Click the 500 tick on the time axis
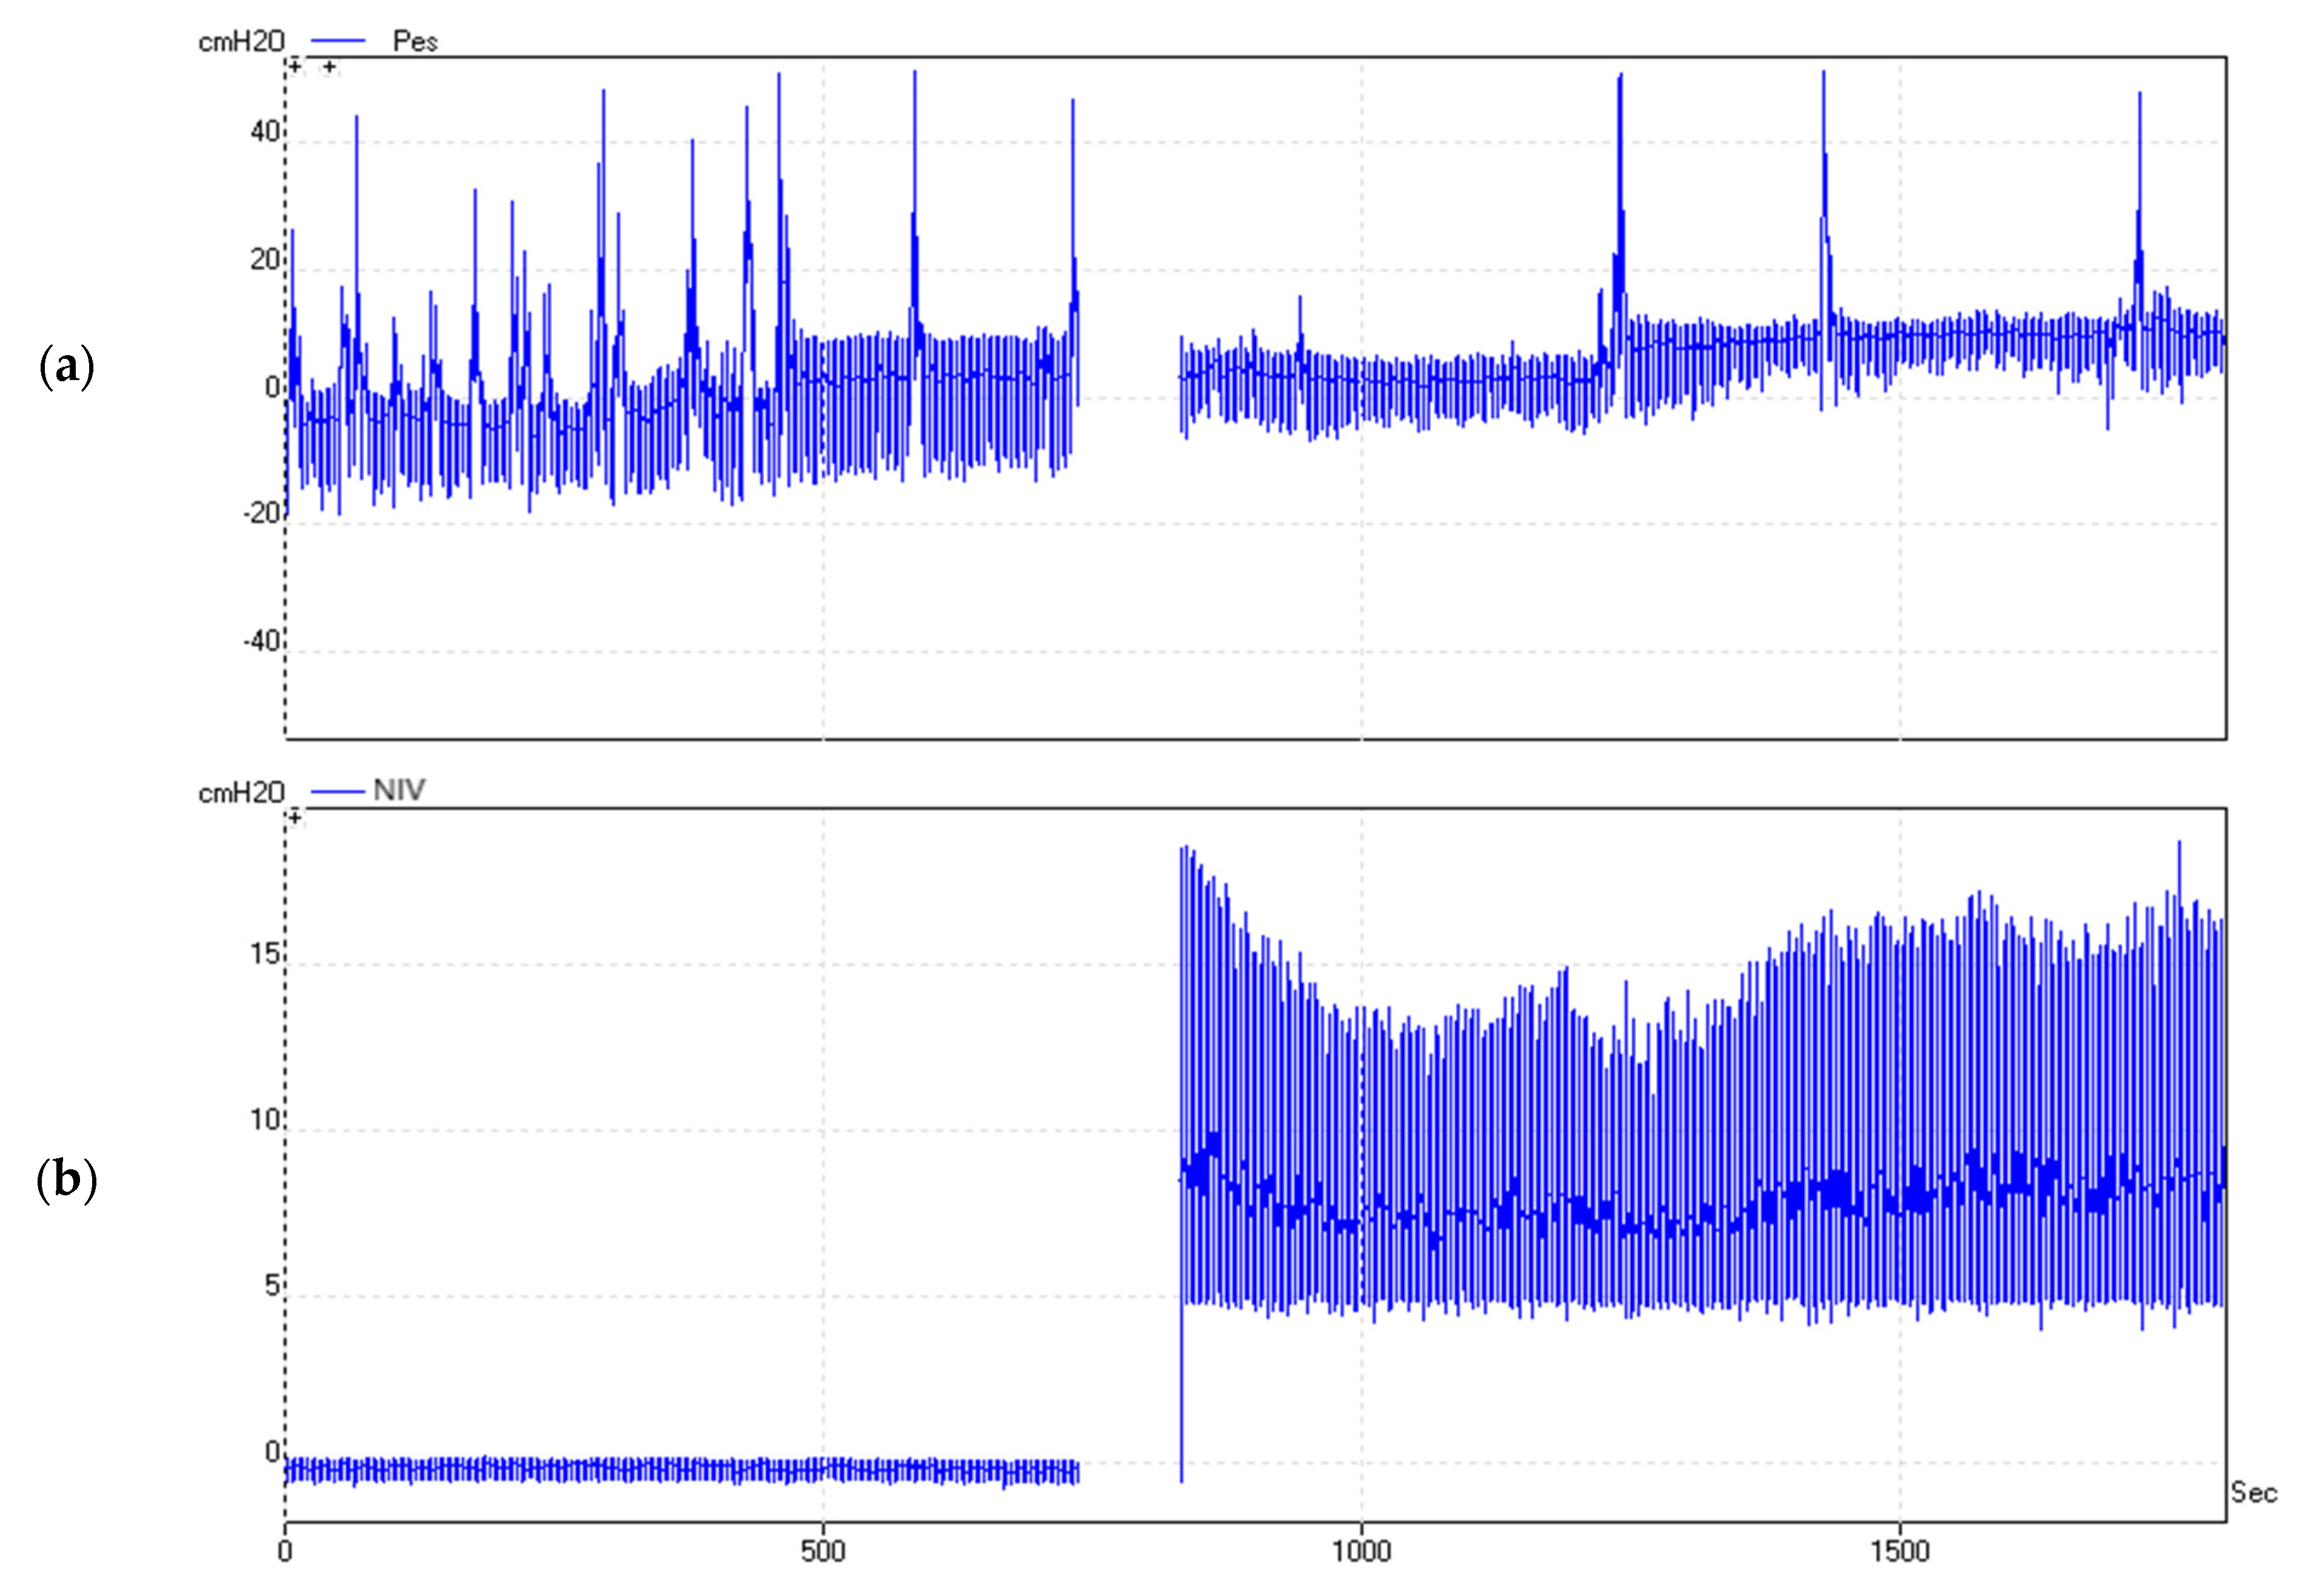Screen dimensions: 2302x1596 [x=822, y=1551]
